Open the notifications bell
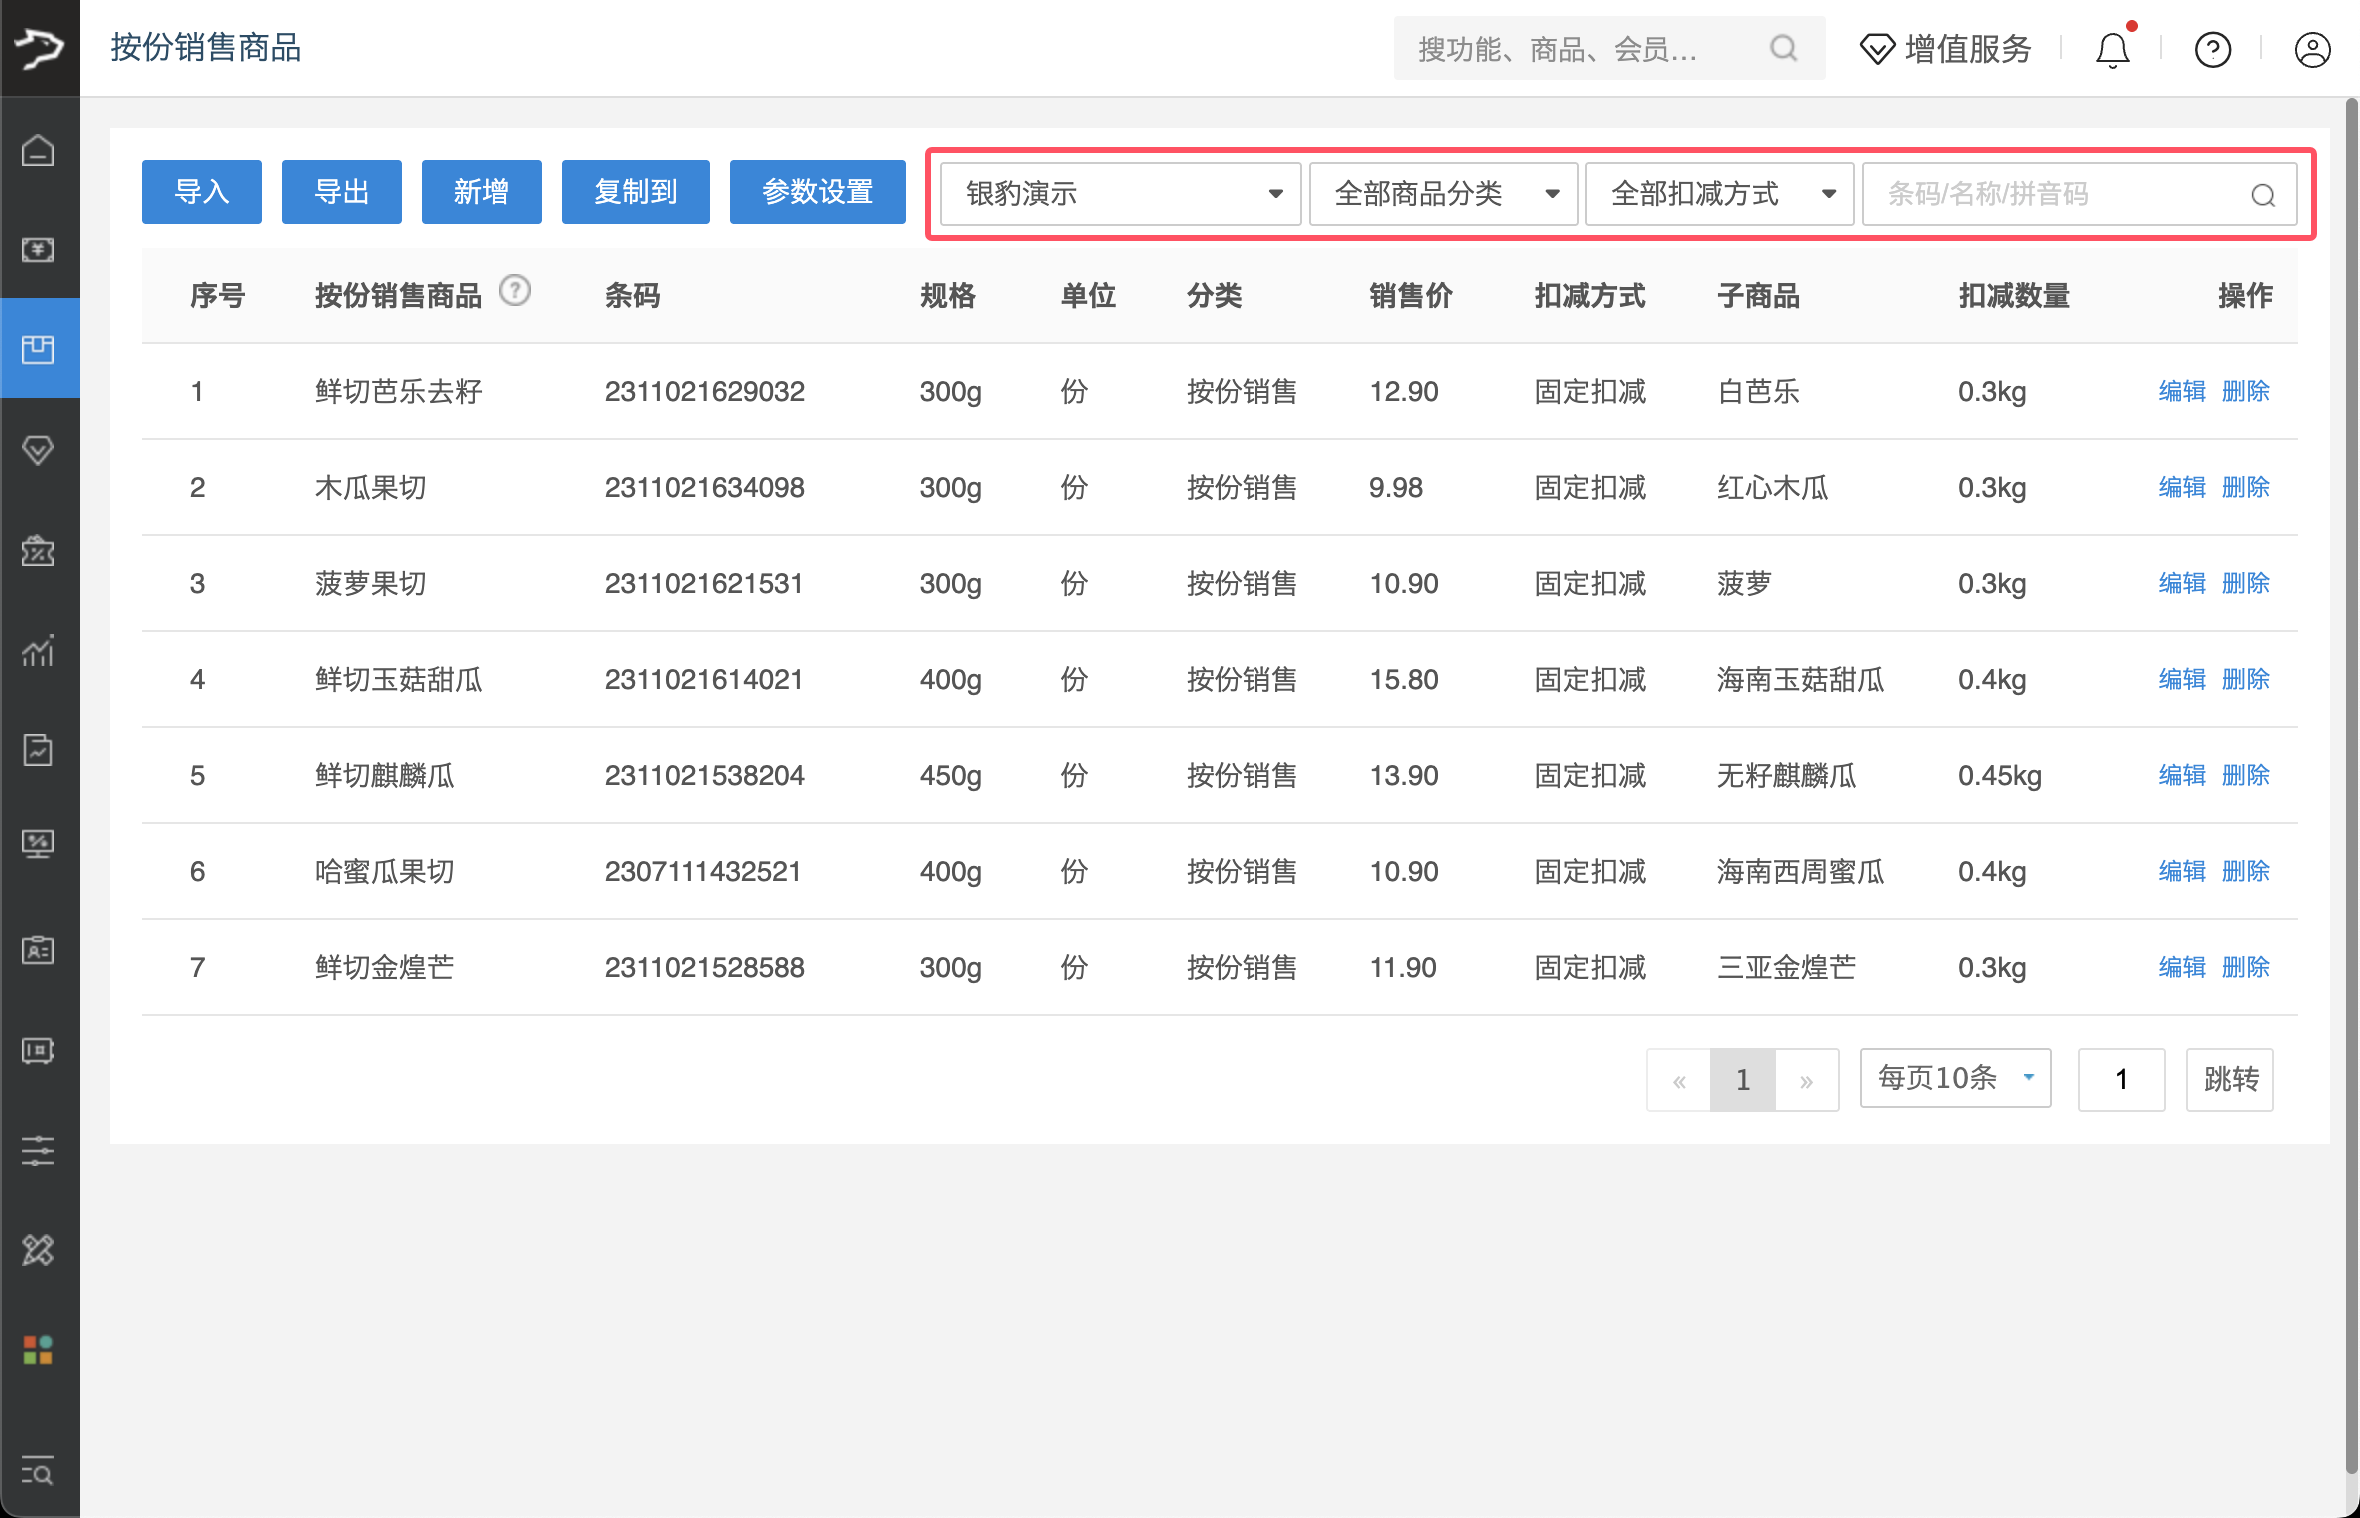 [x=2113, y=49]
